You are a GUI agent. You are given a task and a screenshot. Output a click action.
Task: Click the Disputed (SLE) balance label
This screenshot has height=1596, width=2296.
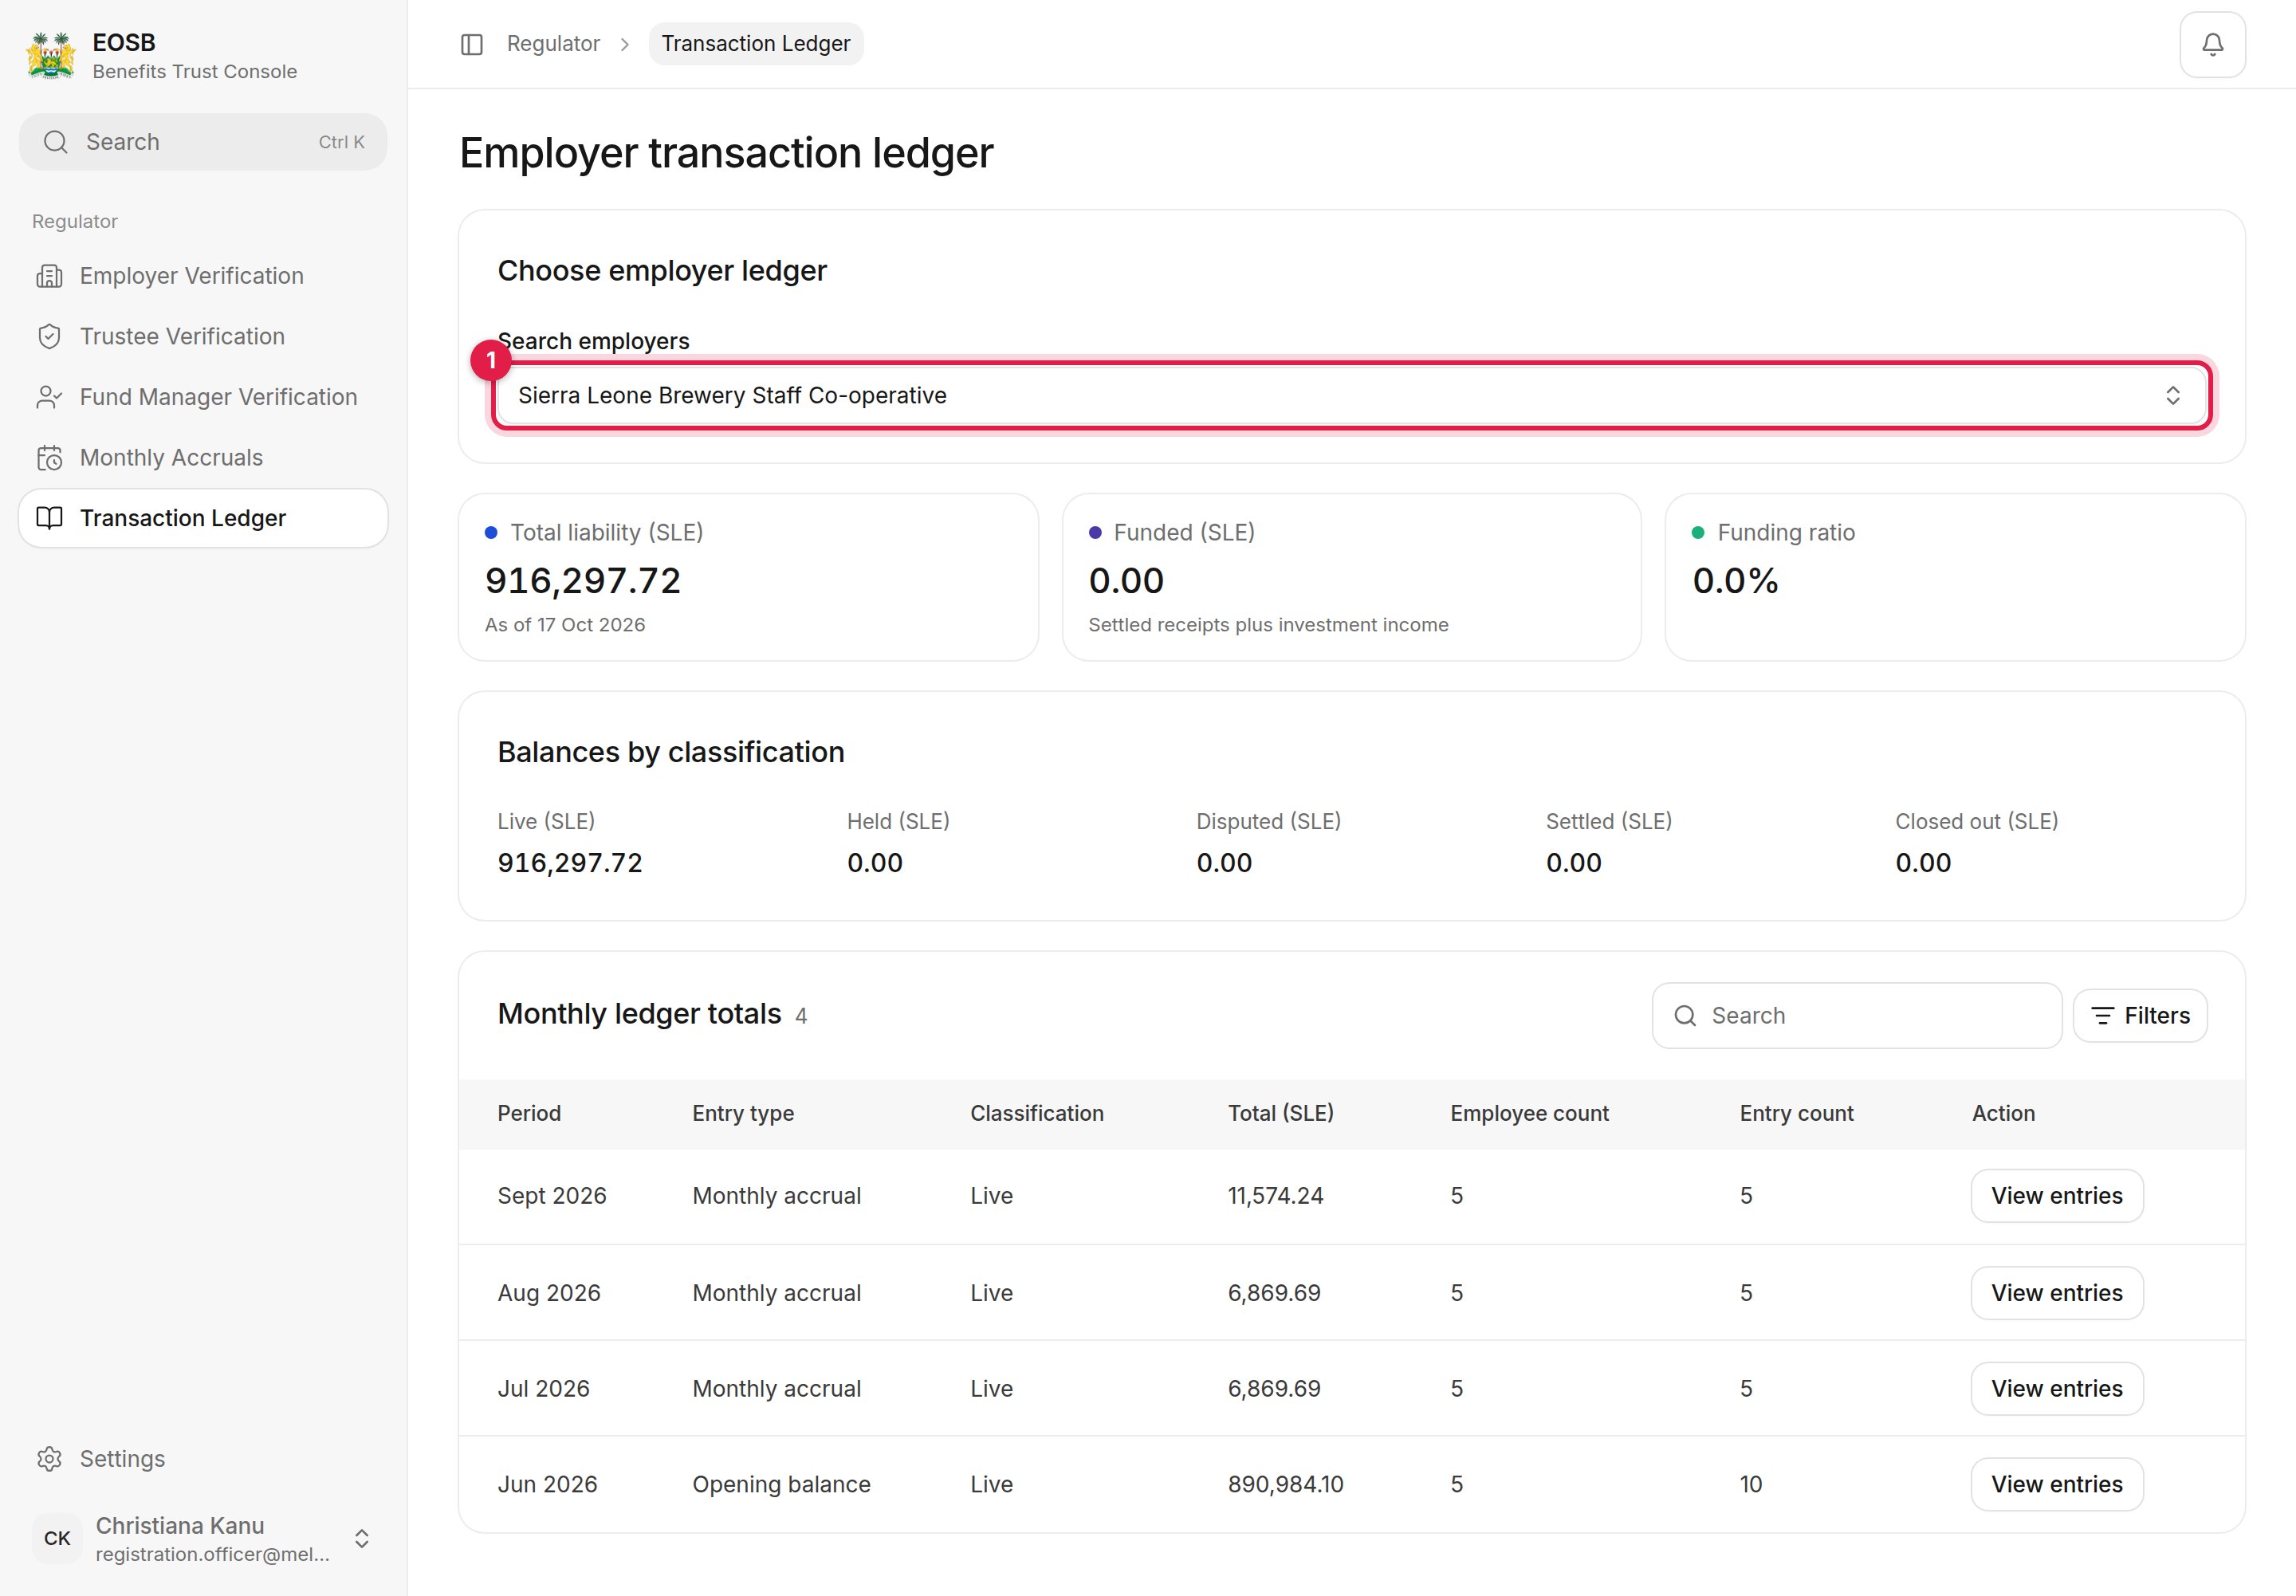point(1268,822)
